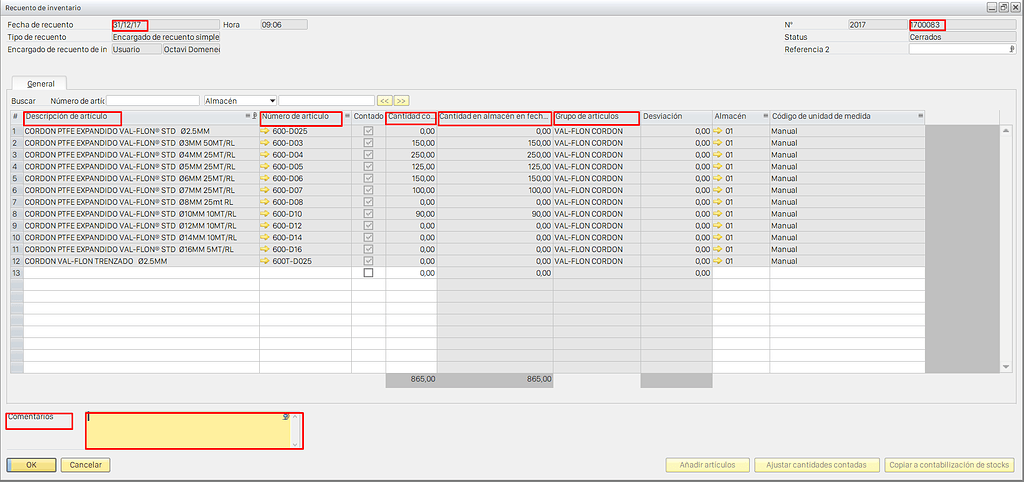Click the Número de artículo column header
This screenshot has height=482, width=1024.
click(305, 116)
